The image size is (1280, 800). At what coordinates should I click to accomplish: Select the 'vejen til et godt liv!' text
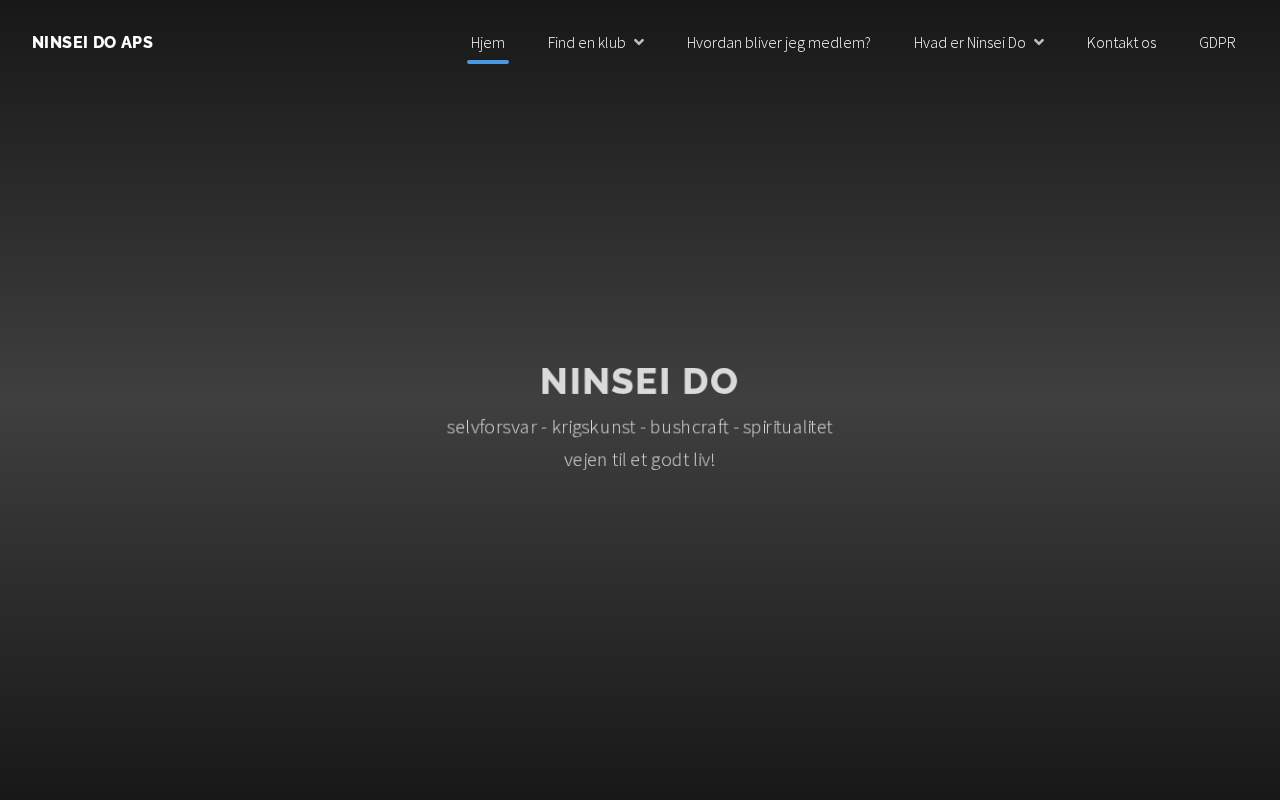[x=640, y=460]
